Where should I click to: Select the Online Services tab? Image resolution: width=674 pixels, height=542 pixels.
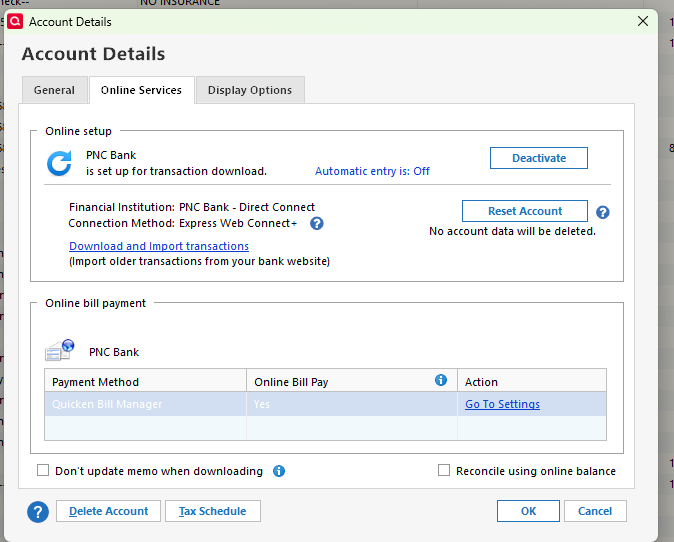point(141,90)
